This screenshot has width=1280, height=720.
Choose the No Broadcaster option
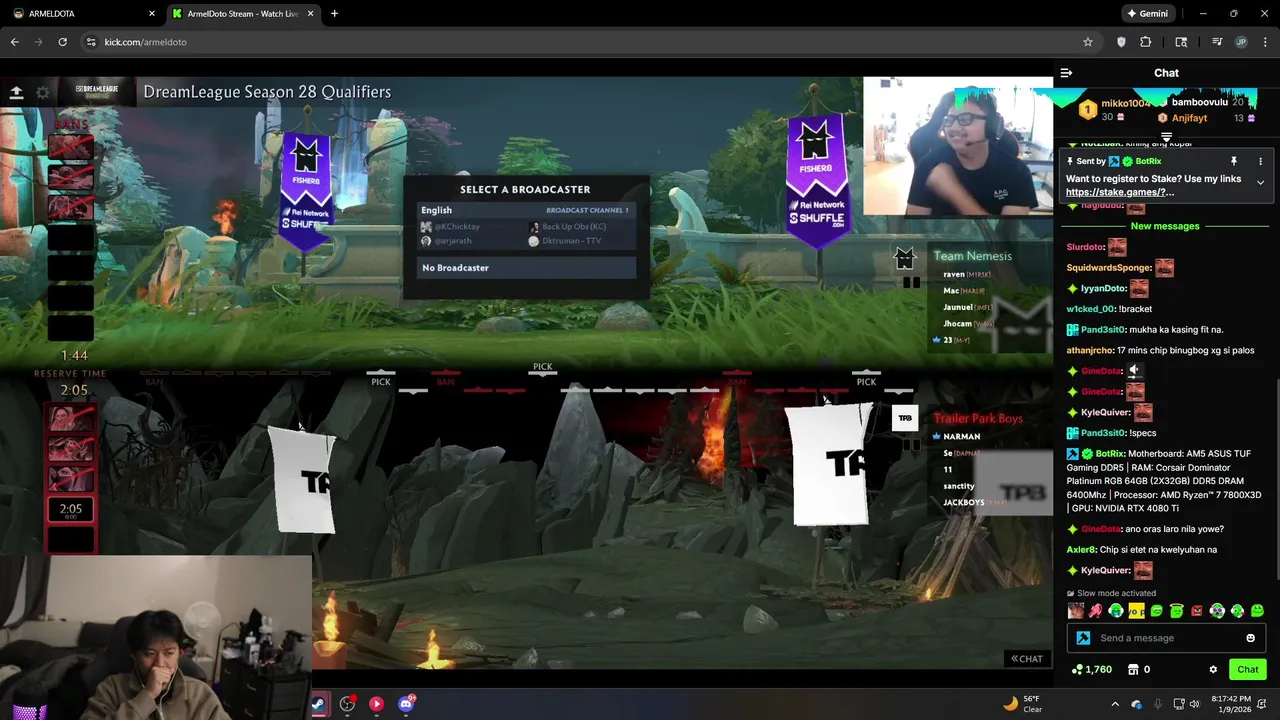527,268
